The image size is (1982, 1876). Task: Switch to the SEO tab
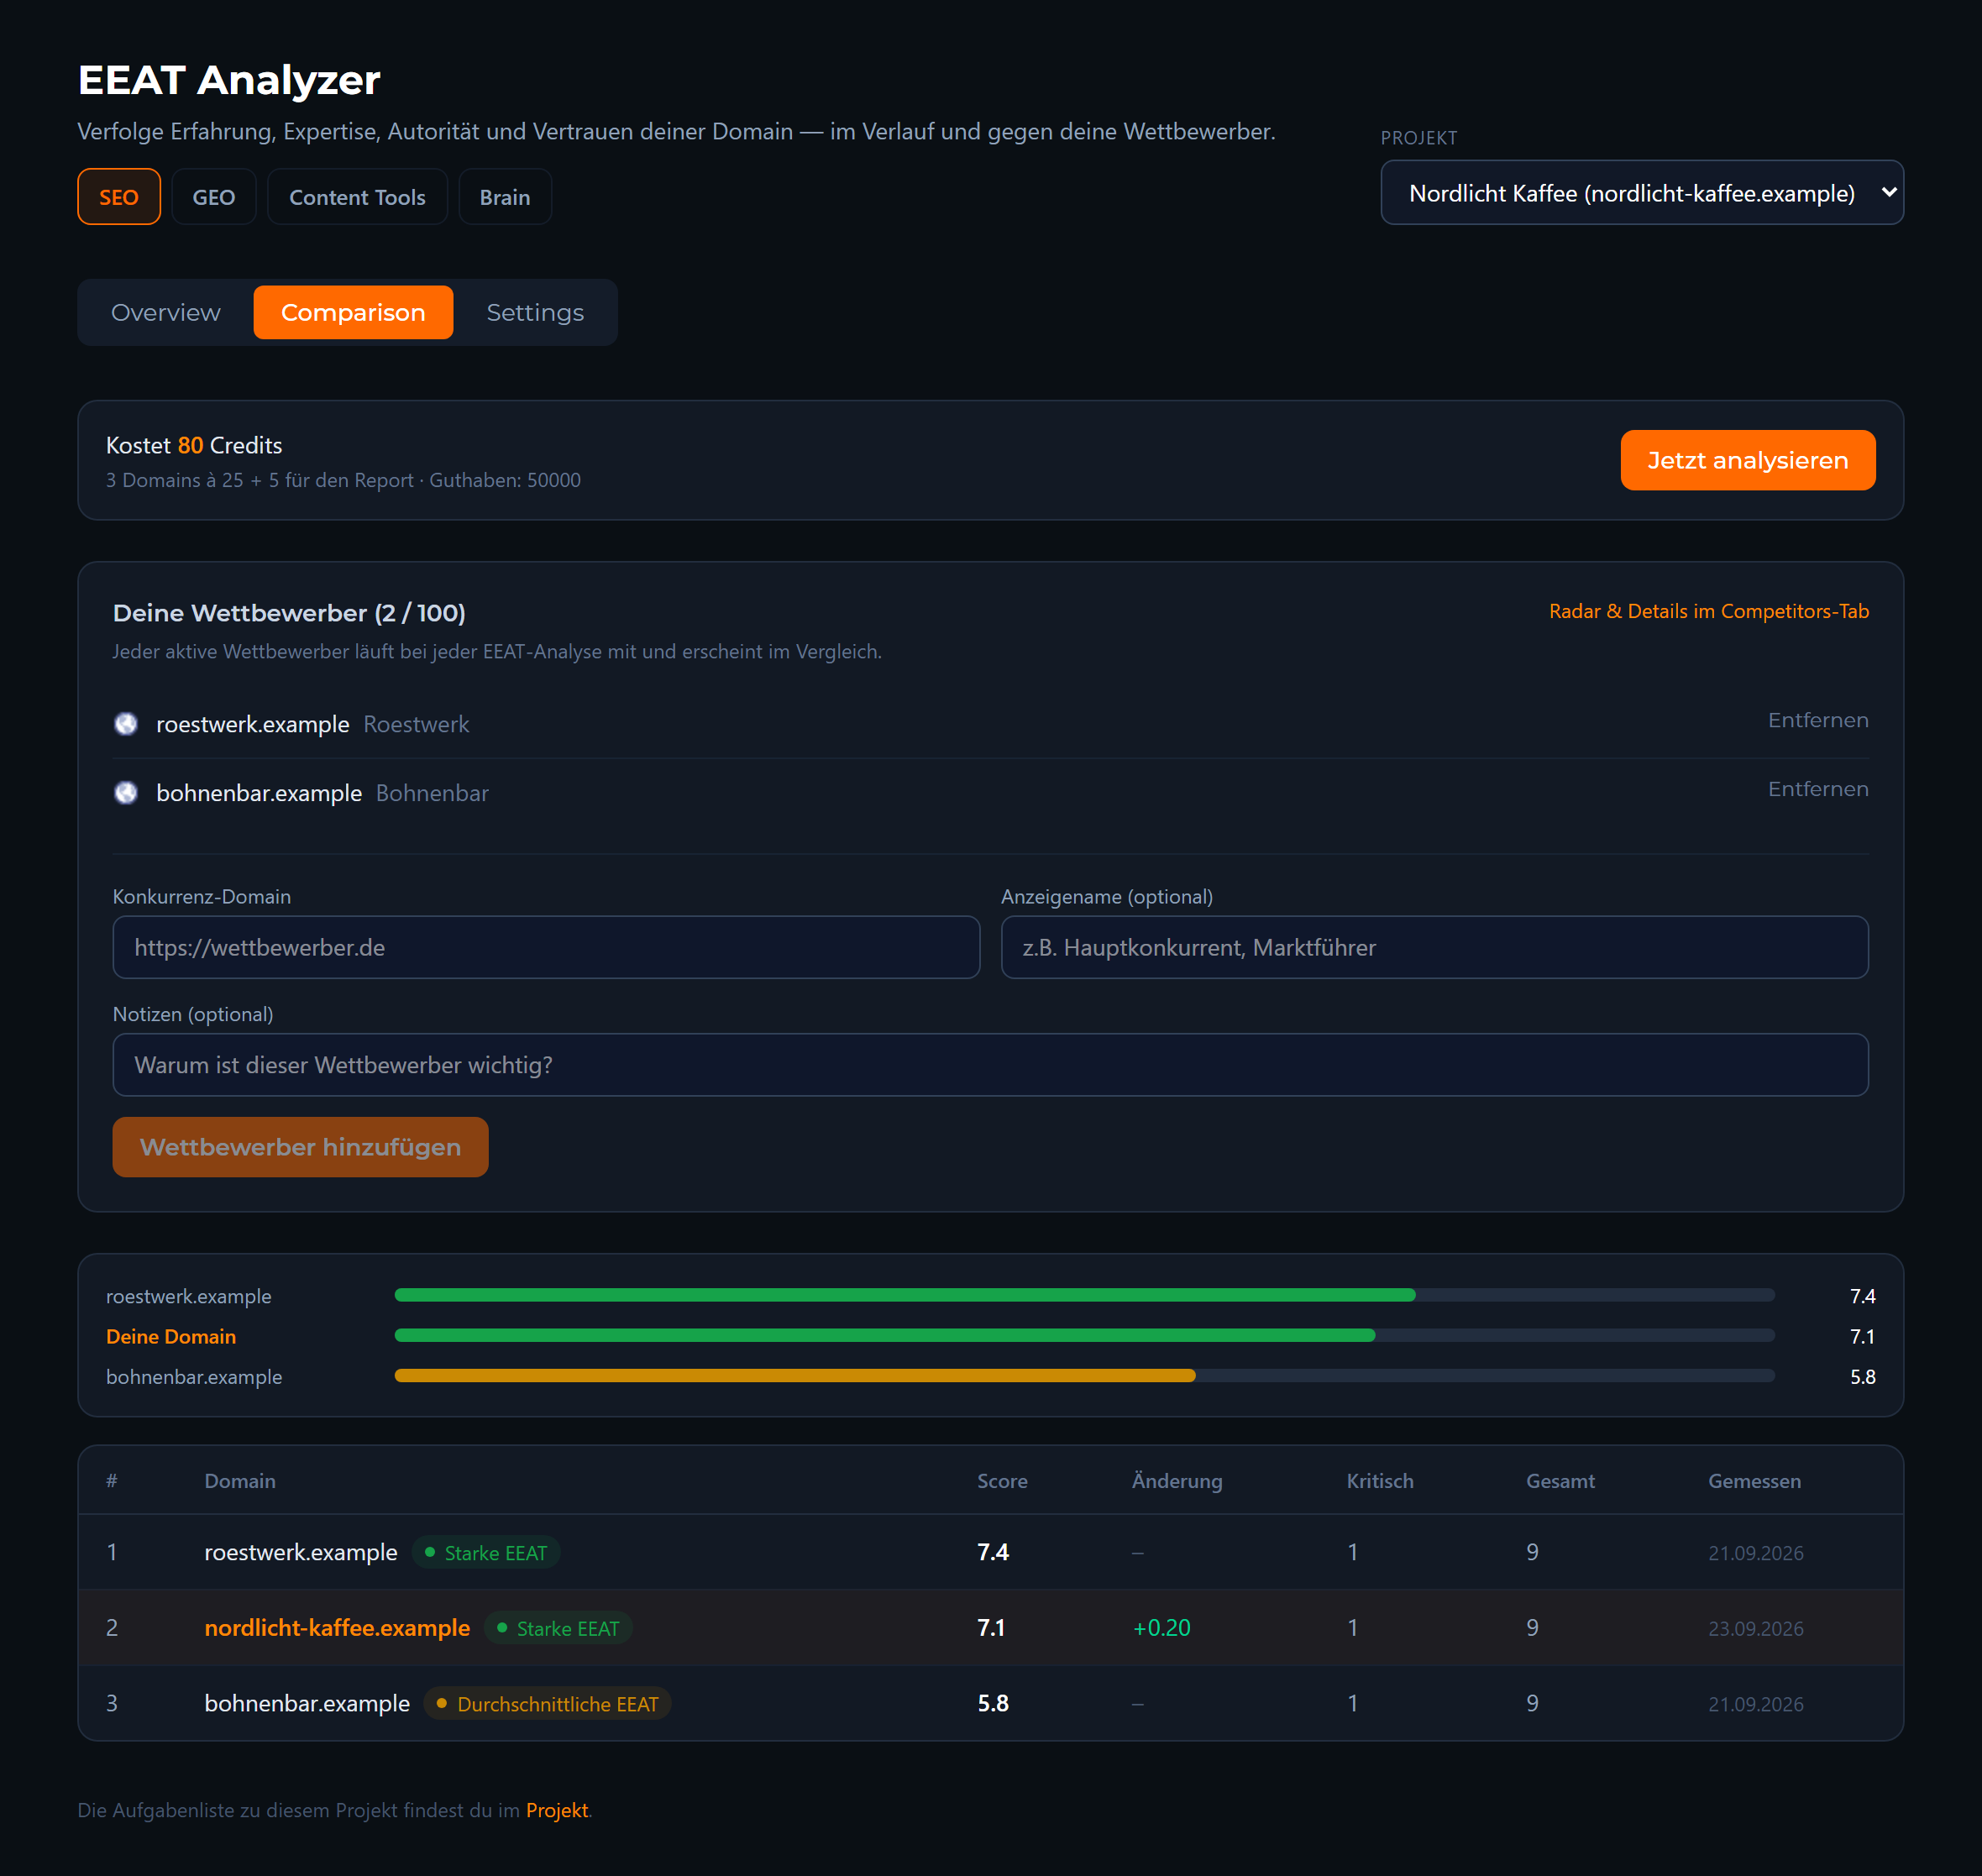[119, 197]
